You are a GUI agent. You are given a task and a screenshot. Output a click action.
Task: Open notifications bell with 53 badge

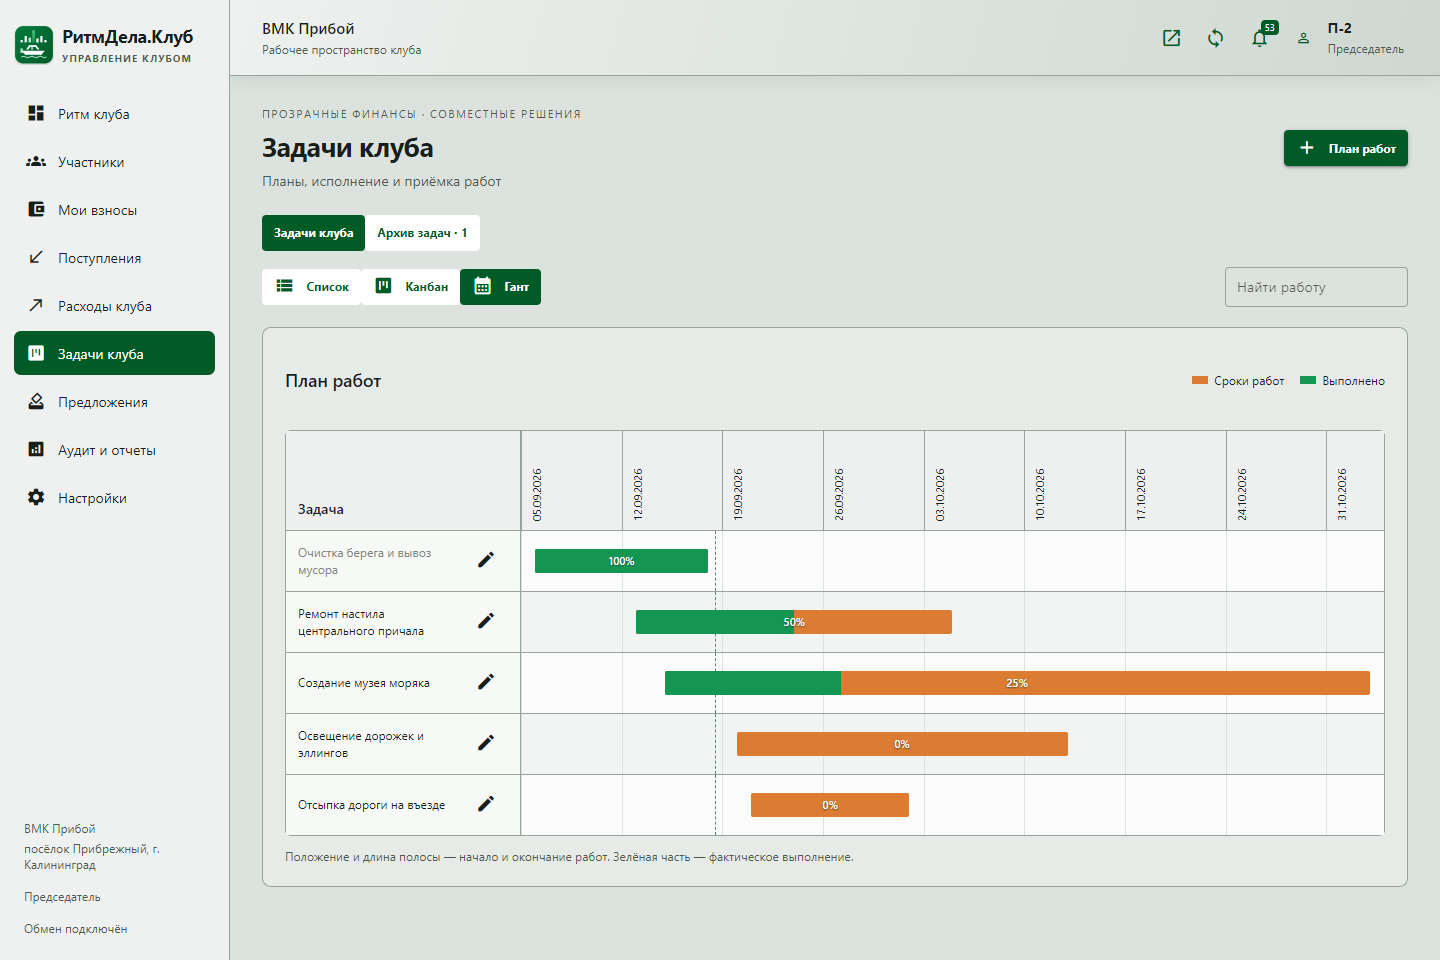point(1260,38)
